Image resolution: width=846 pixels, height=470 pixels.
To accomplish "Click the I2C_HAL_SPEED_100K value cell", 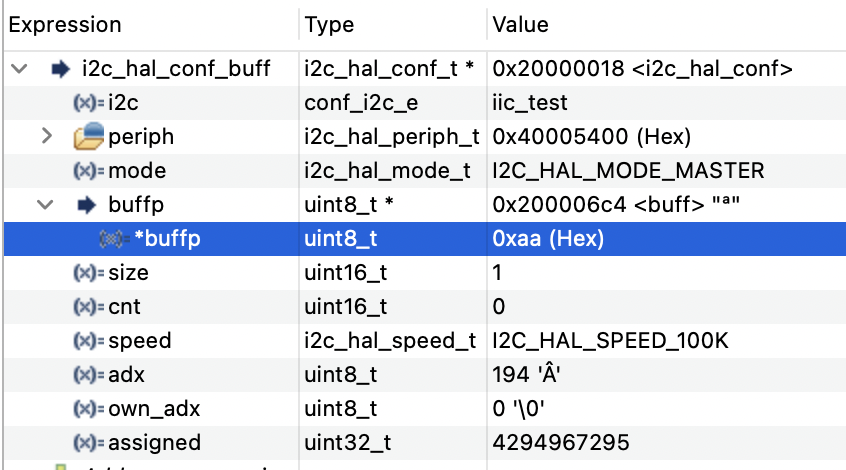I will pos(611,341).
